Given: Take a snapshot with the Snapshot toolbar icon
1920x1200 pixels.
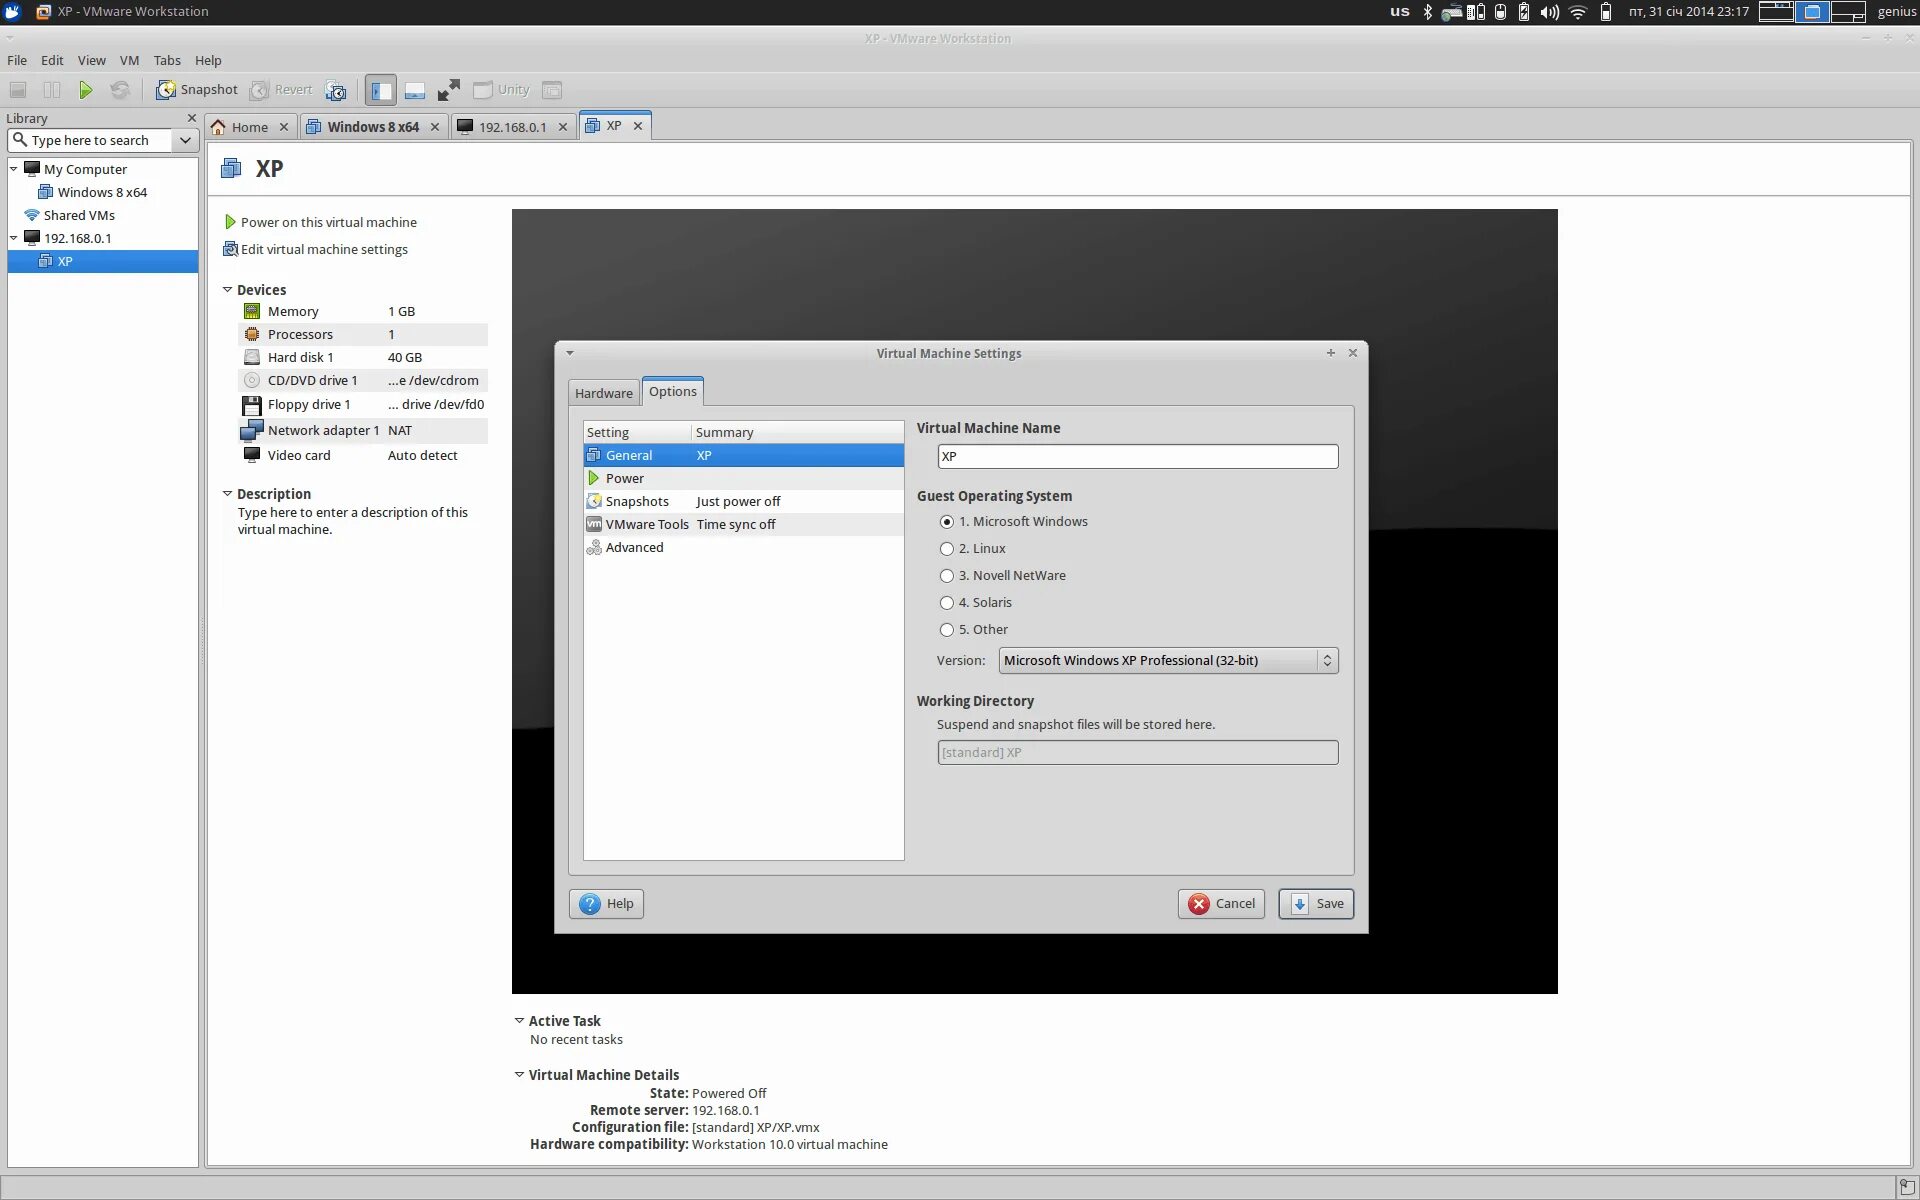Looking at the screenshot, I should click(x=197, y=90).
